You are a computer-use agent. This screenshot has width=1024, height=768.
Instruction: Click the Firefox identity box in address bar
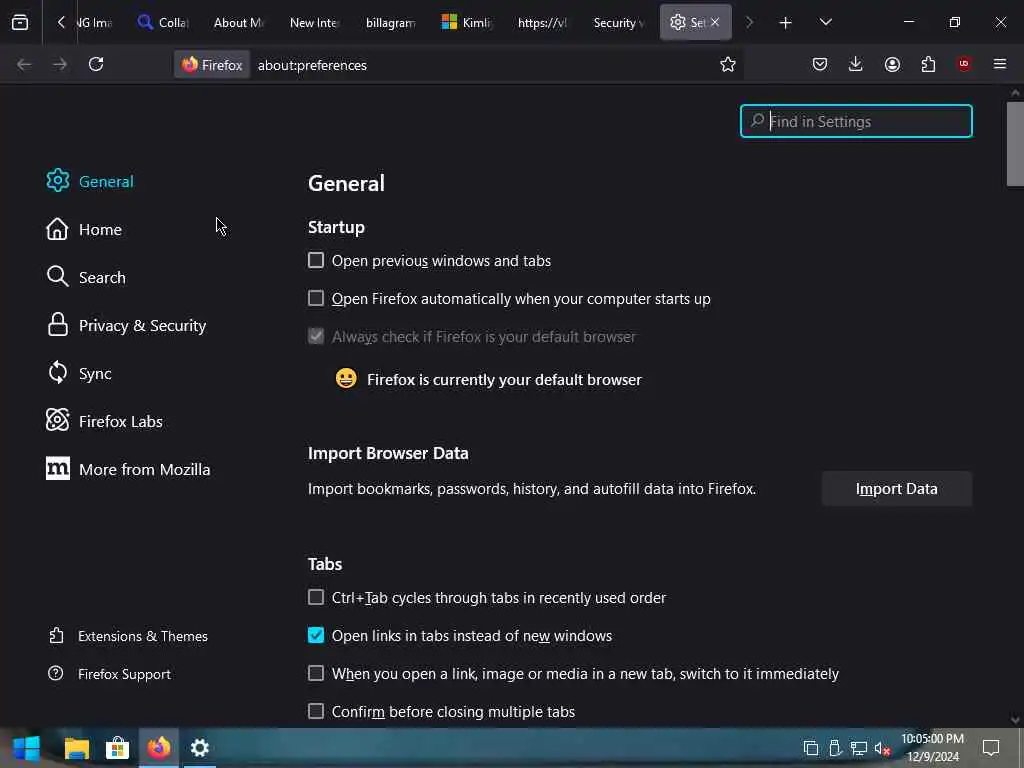tap(212, 65)
